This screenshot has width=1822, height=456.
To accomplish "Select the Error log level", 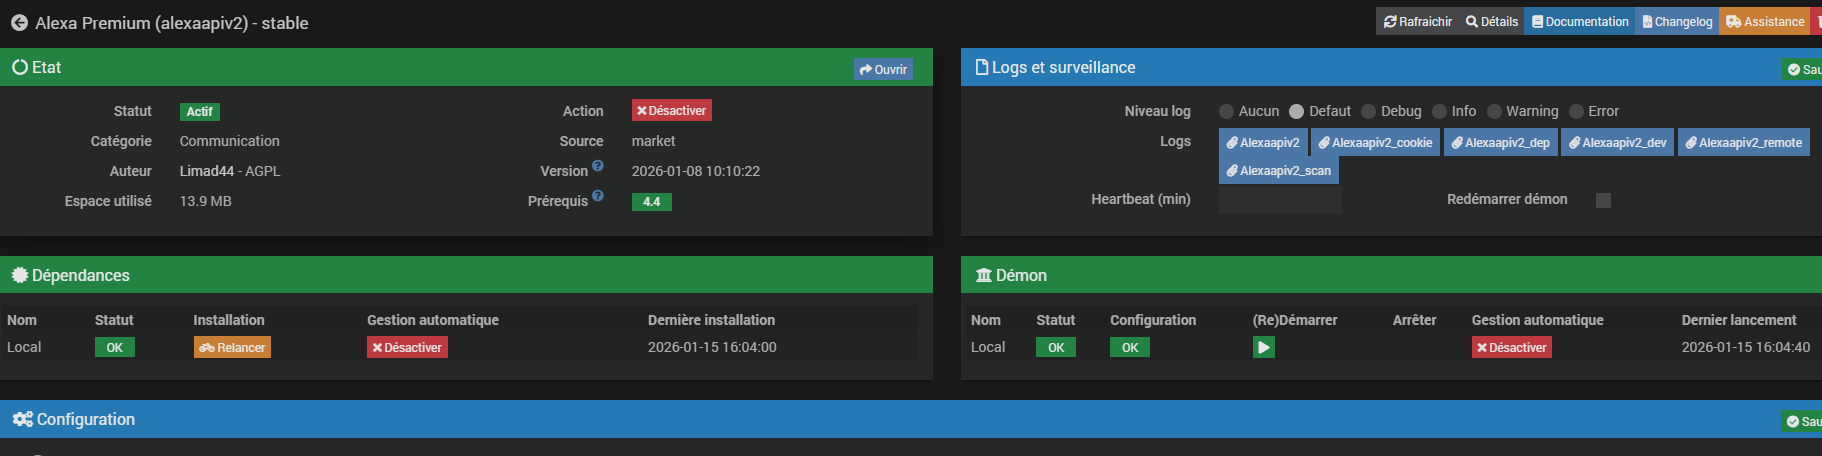I will (1576, 111).
